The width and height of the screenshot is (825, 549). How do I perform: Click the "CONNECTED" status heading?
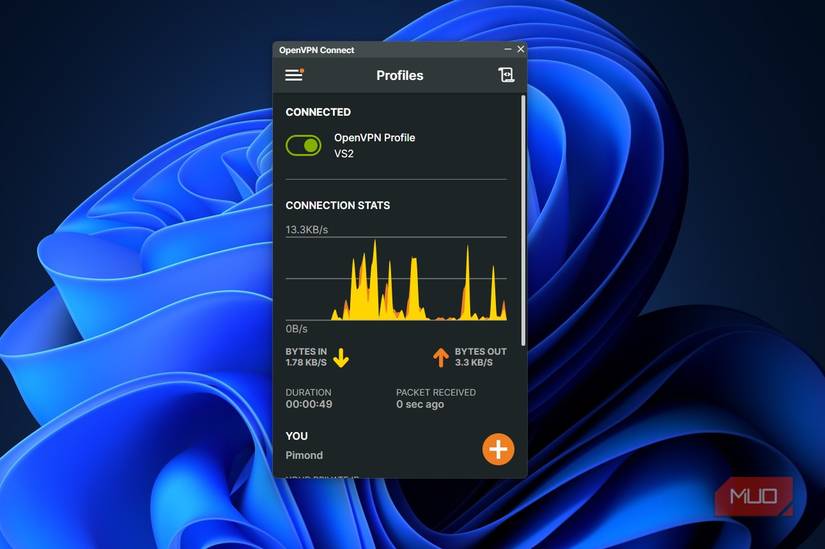tap(318, 112)
